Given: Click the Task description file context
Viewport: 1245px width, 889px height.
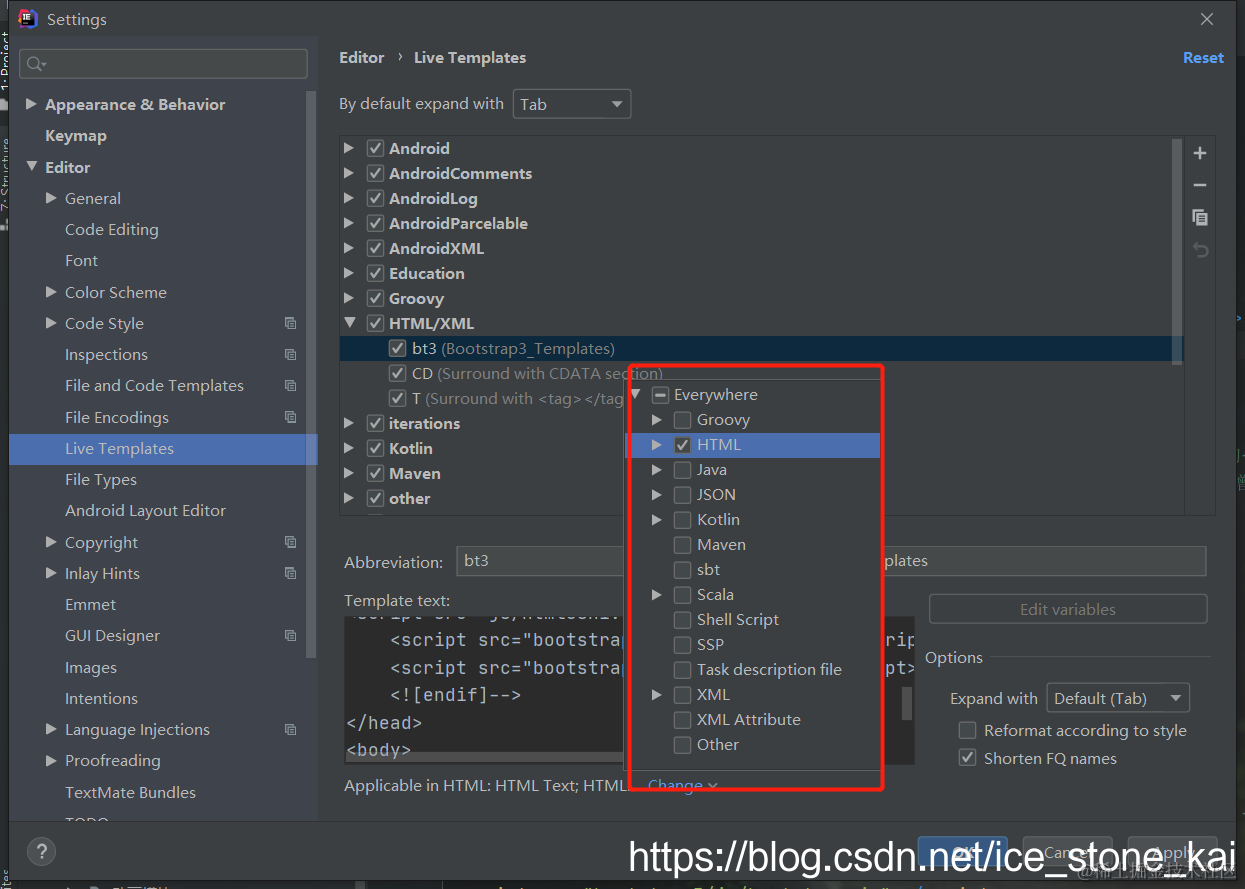Looking at the screenshot, I should tap(769, 670).
